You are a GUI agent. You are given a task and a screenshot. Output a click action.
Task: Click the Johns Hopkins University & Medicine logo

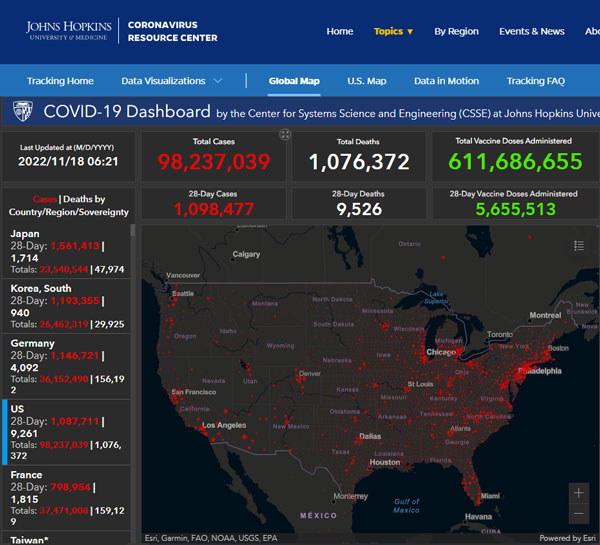click(68, 31)
